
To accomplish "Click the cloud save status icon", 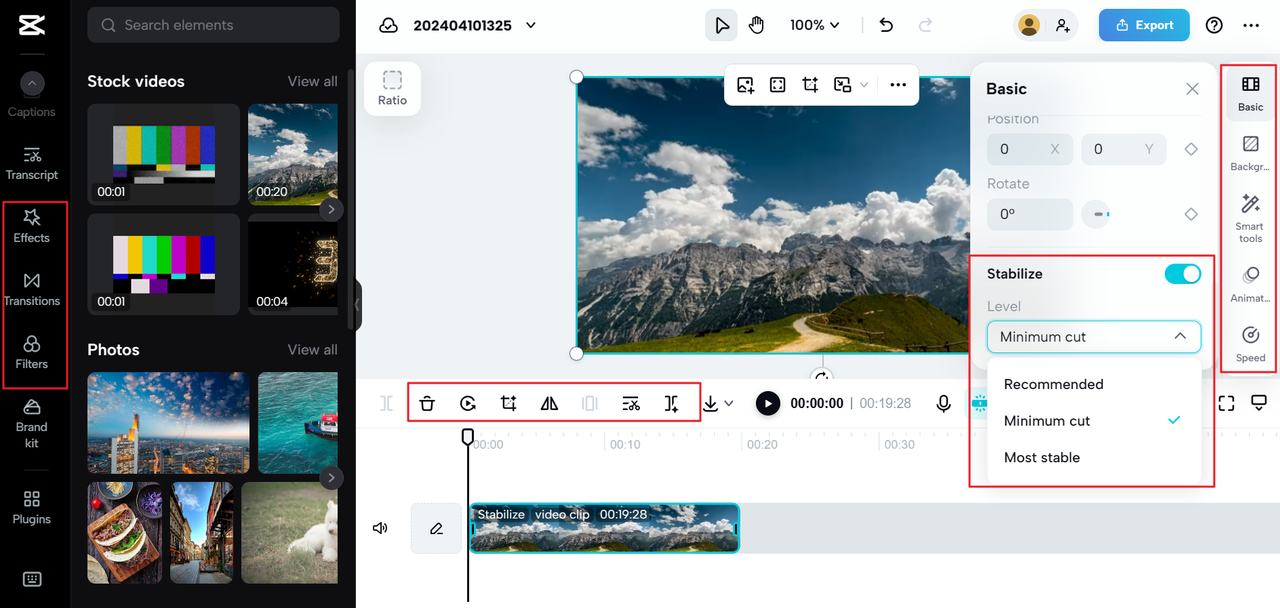I will point(388,25).
